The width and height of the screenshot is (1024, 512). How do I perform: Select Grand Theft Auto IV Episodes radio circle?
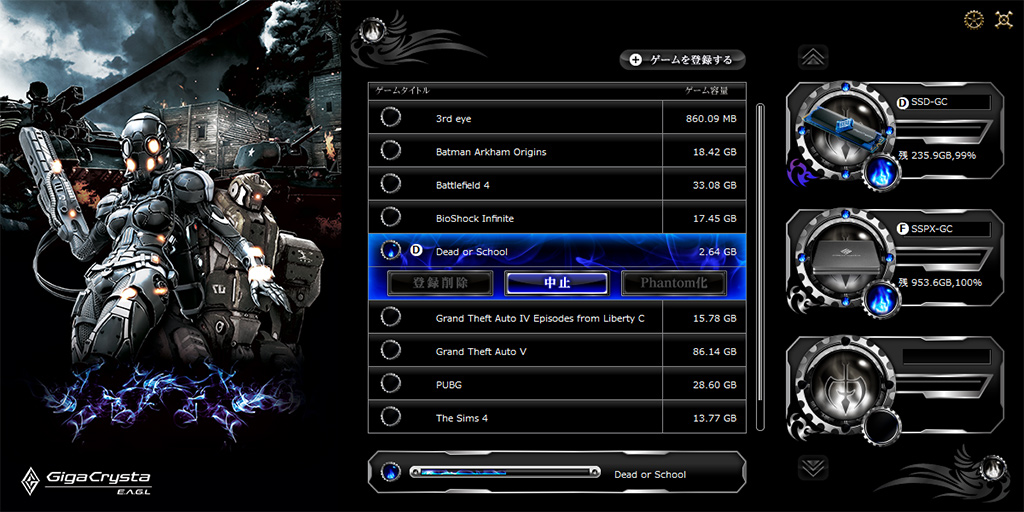pos(391,317)
